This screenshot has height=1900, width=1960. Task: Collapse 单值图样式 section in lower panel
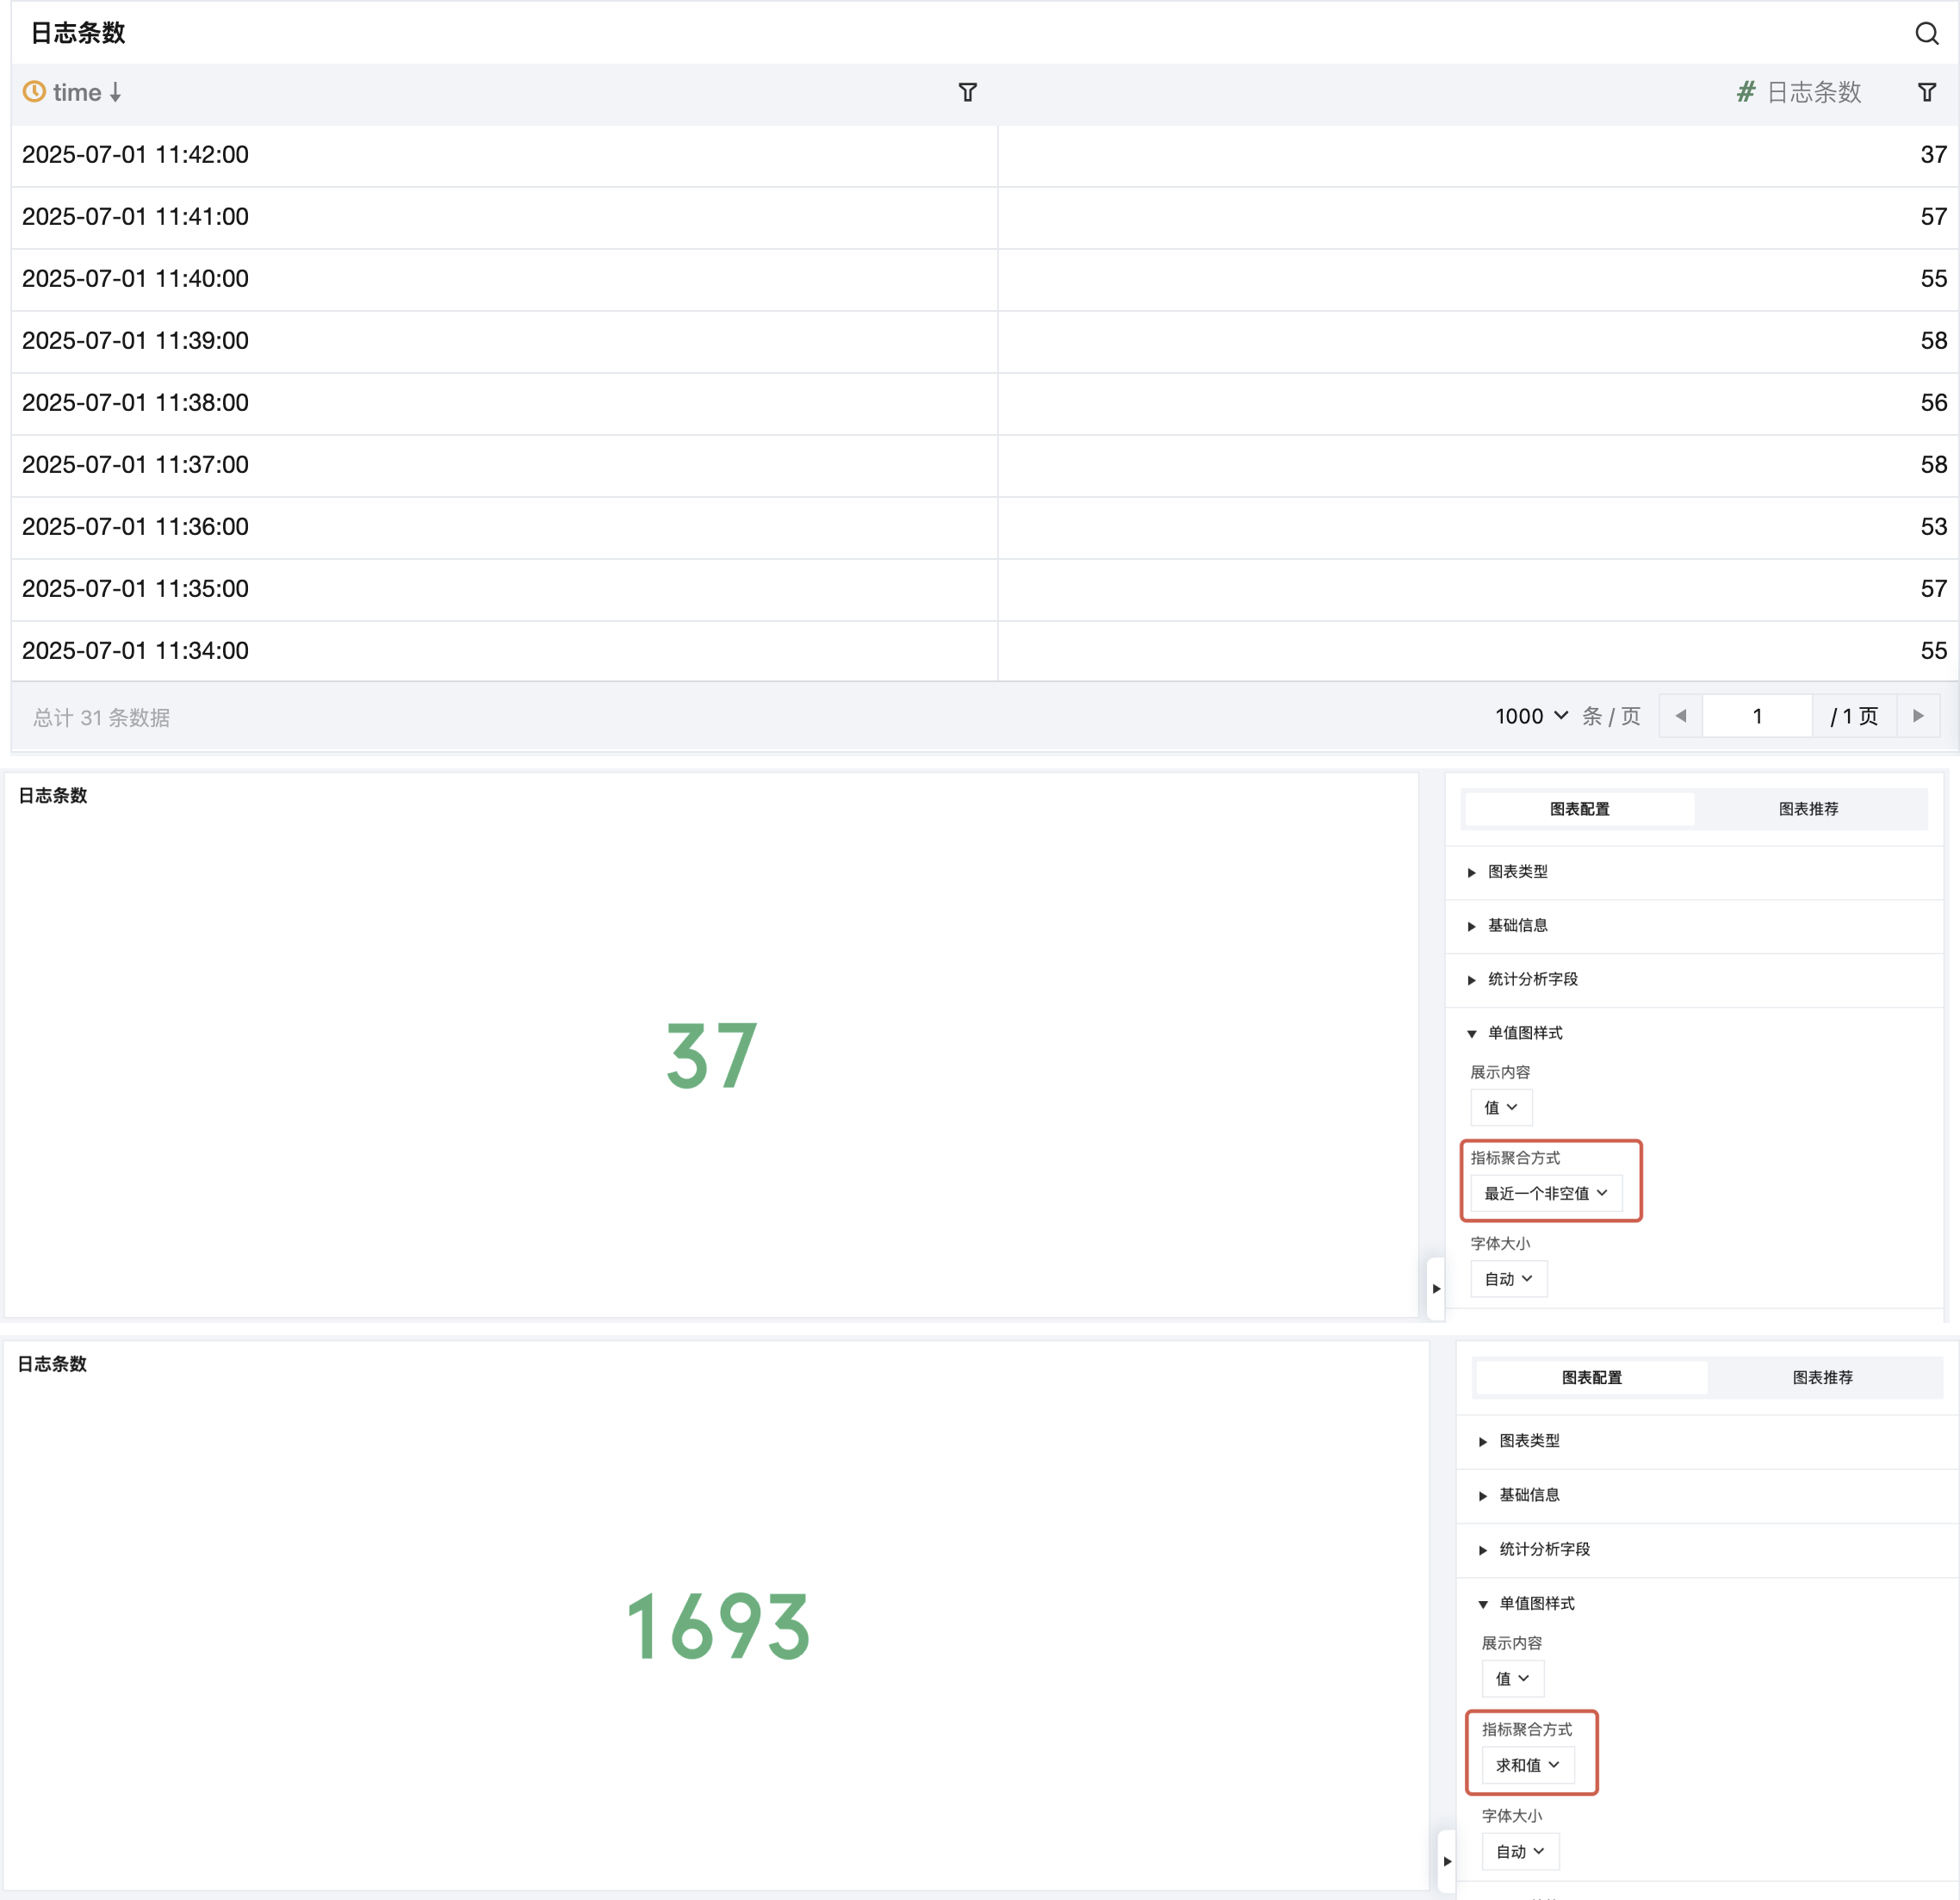[1536, 1603]
